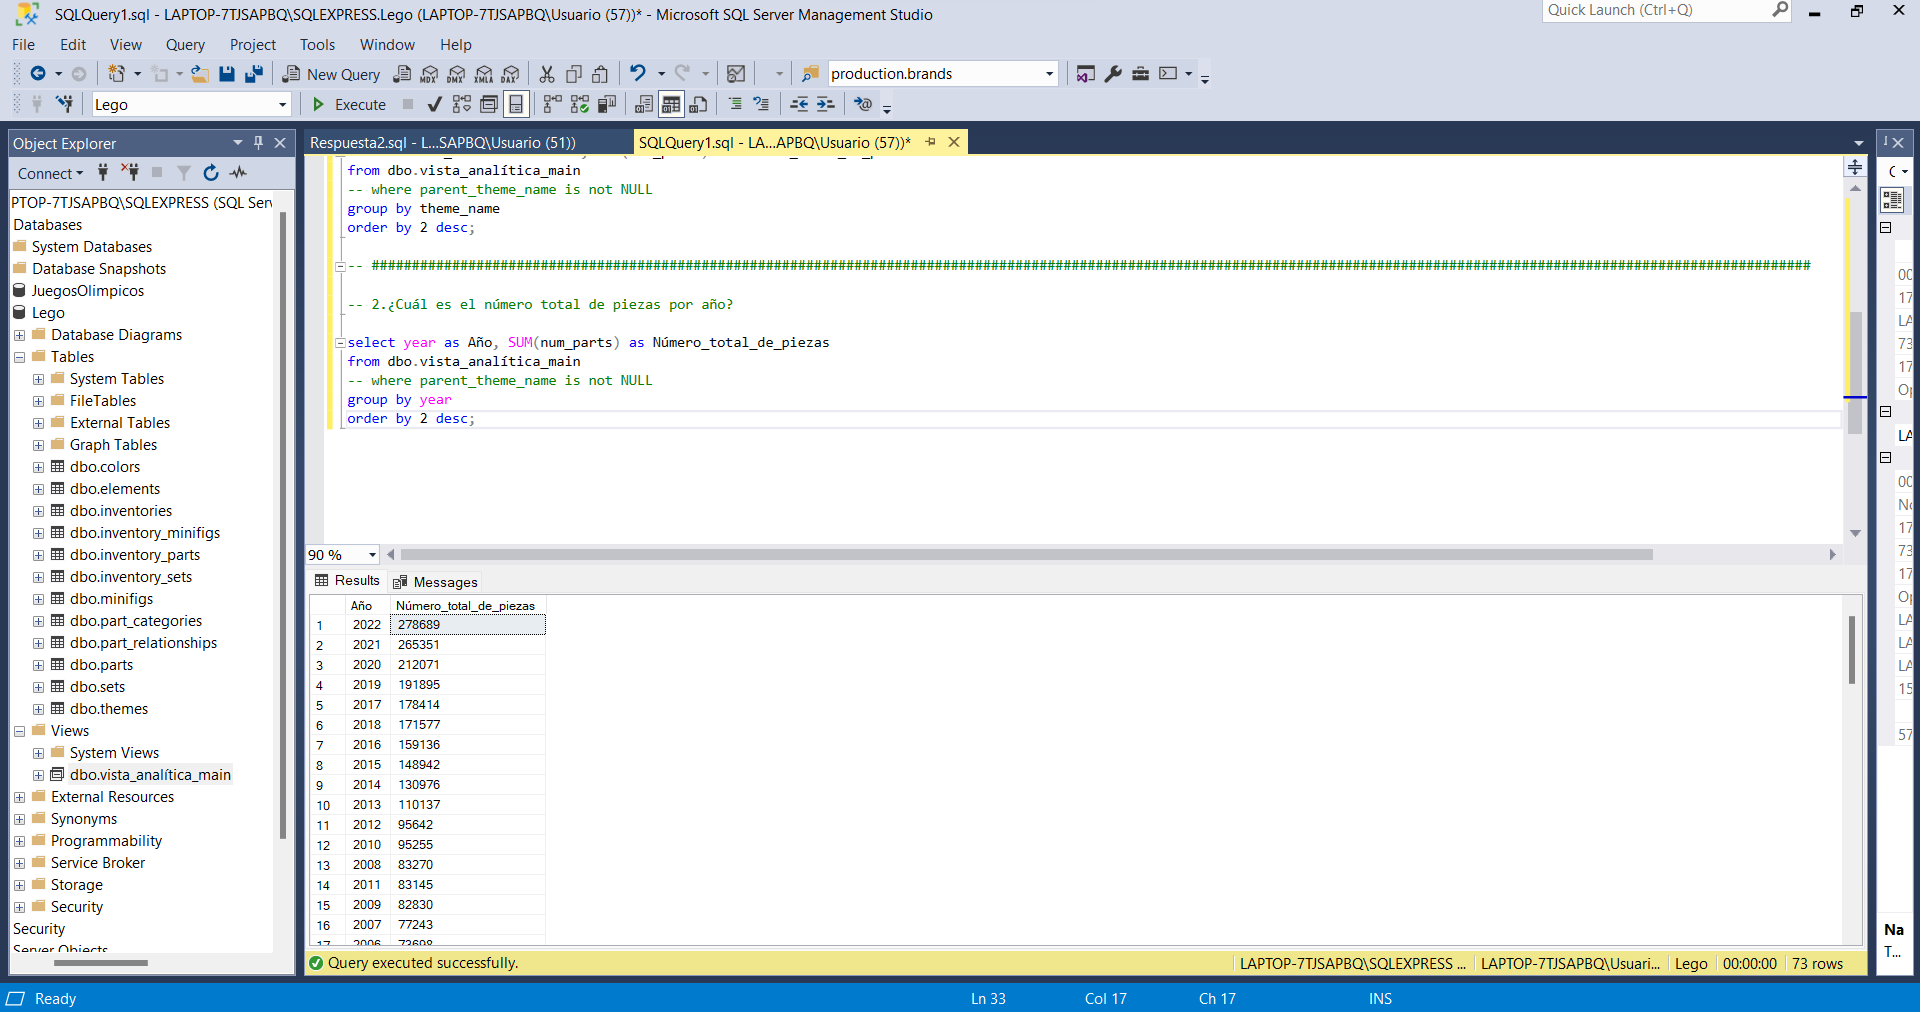The image size is (1920, 1012).
Task: Click the Save All icon
Action: [x=254, y=74]
